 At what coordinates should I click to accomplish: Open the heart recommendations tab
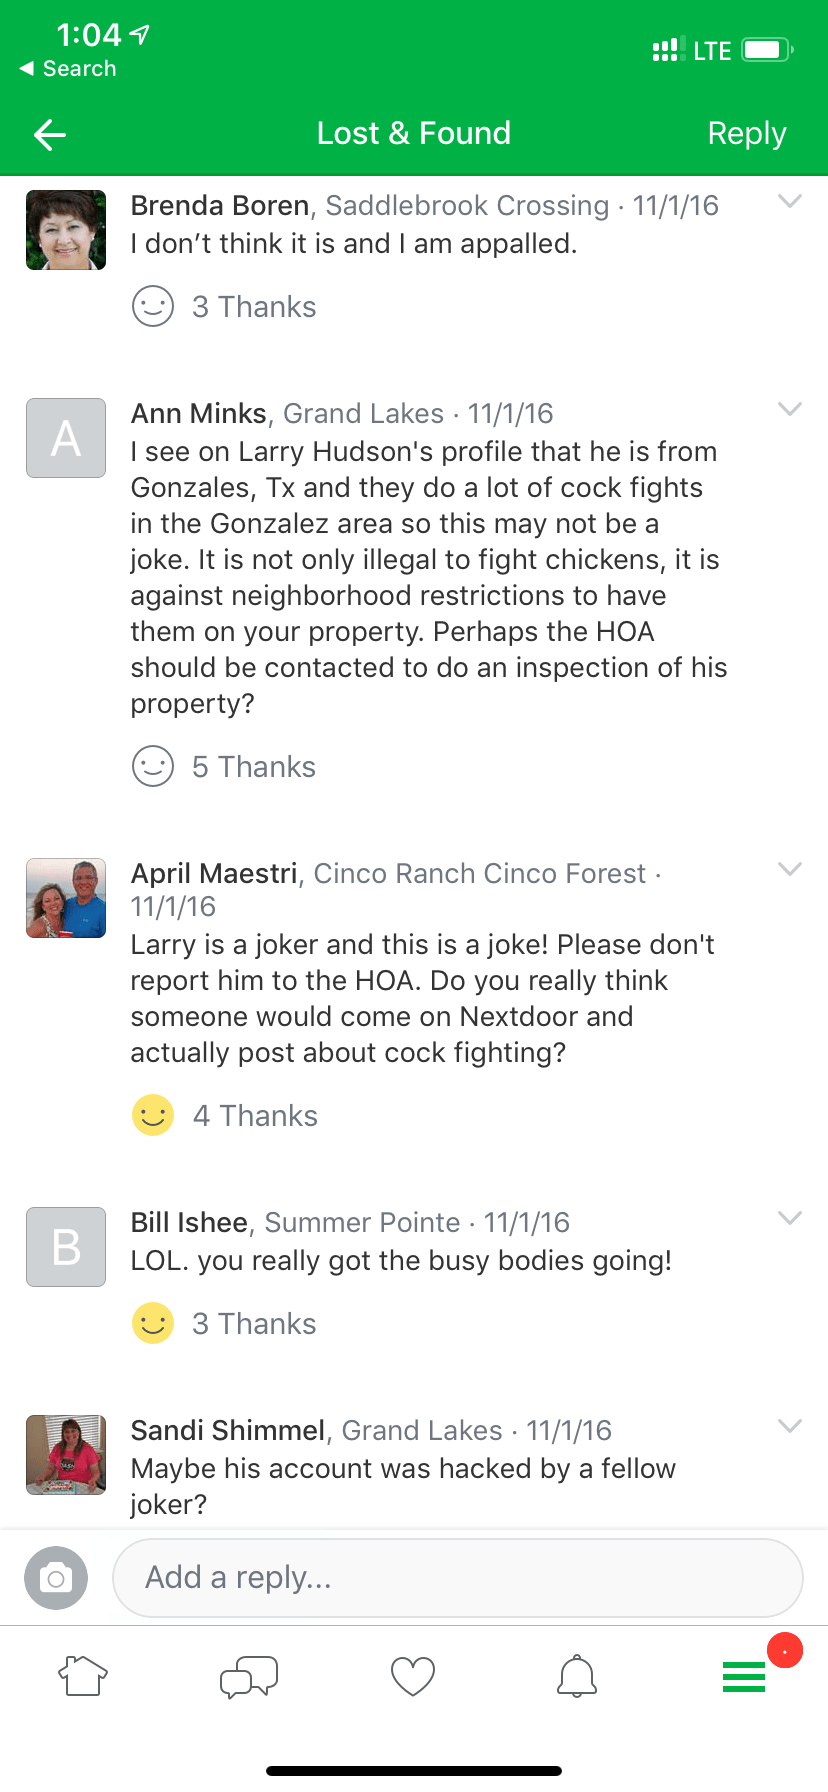click(x=413, y=1676)
